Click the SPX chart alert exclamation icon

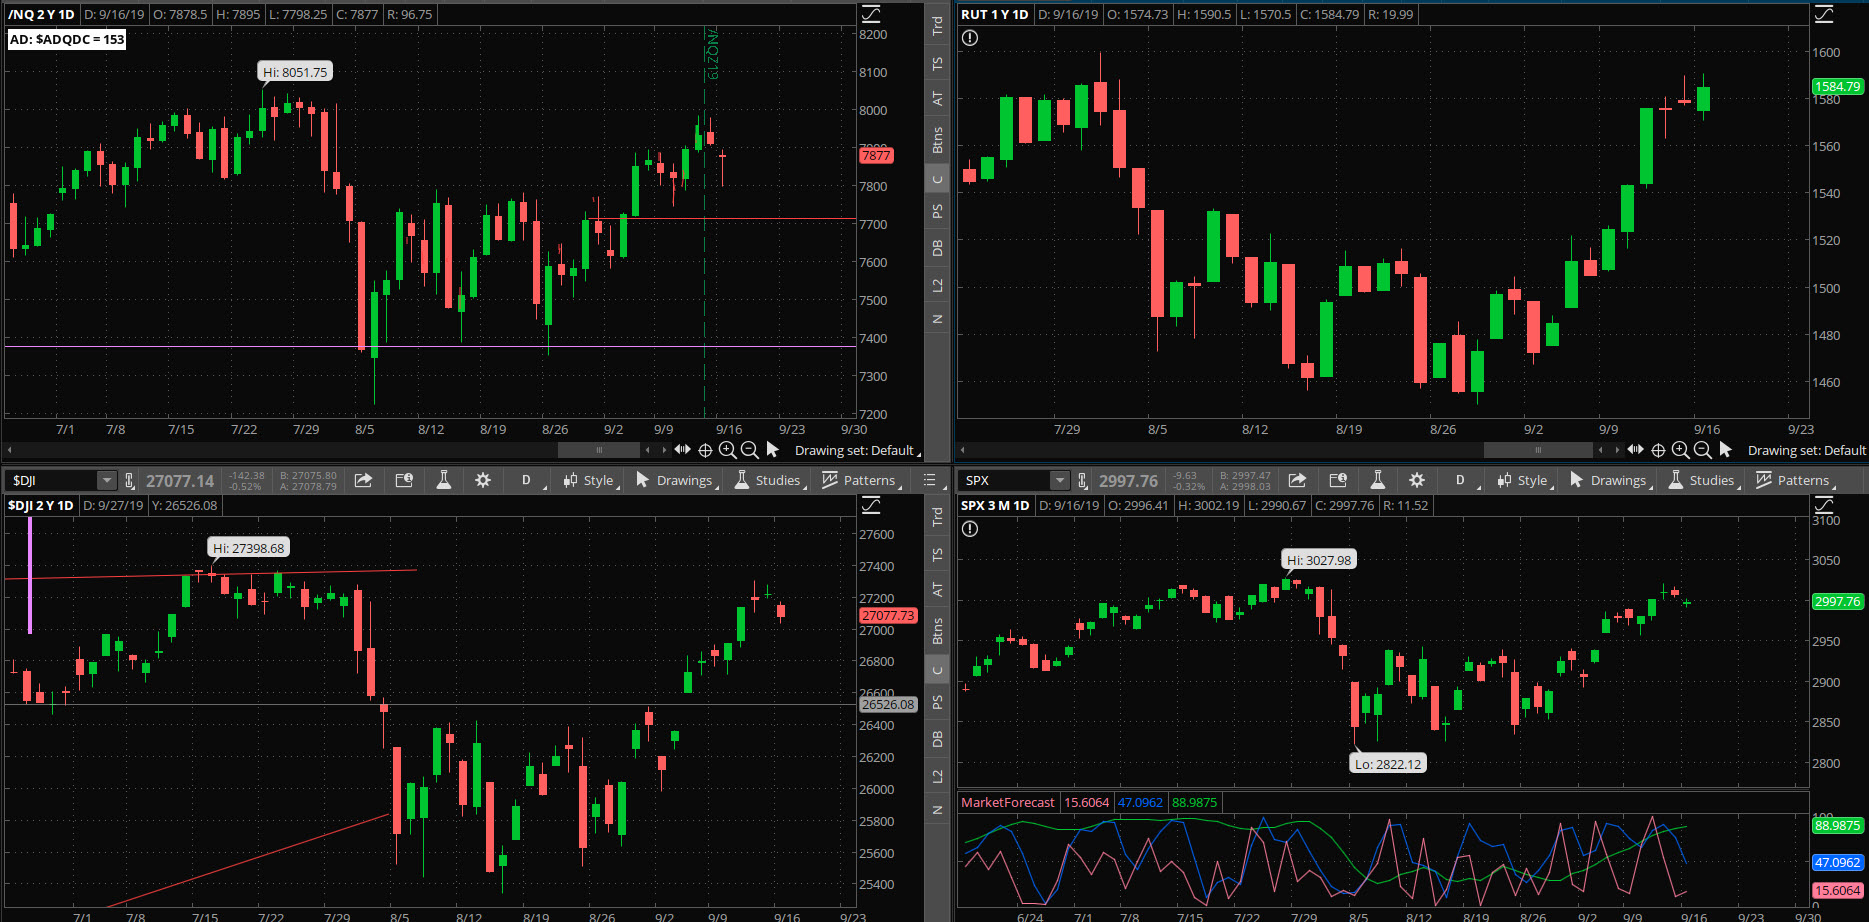click(970, 529)
